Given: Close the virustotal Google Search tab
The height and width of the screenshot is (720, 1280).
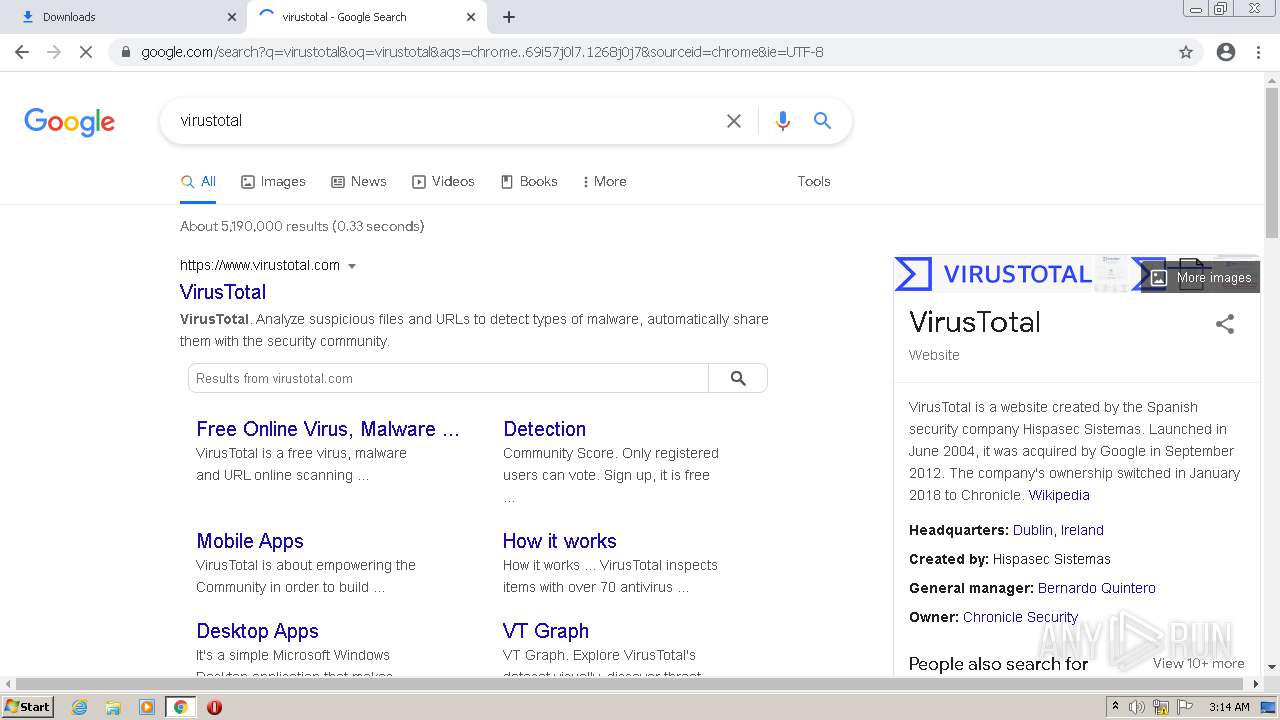Looking at the screenshot, I should pyautogui.click(x=471, y=17).
